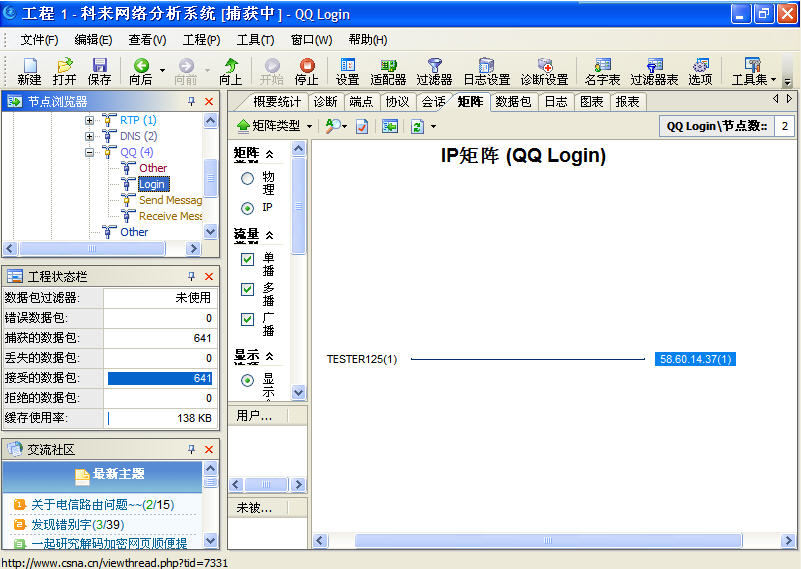
Task: Close the 节点浏览器 panel
Action: [x=209, y=101]
